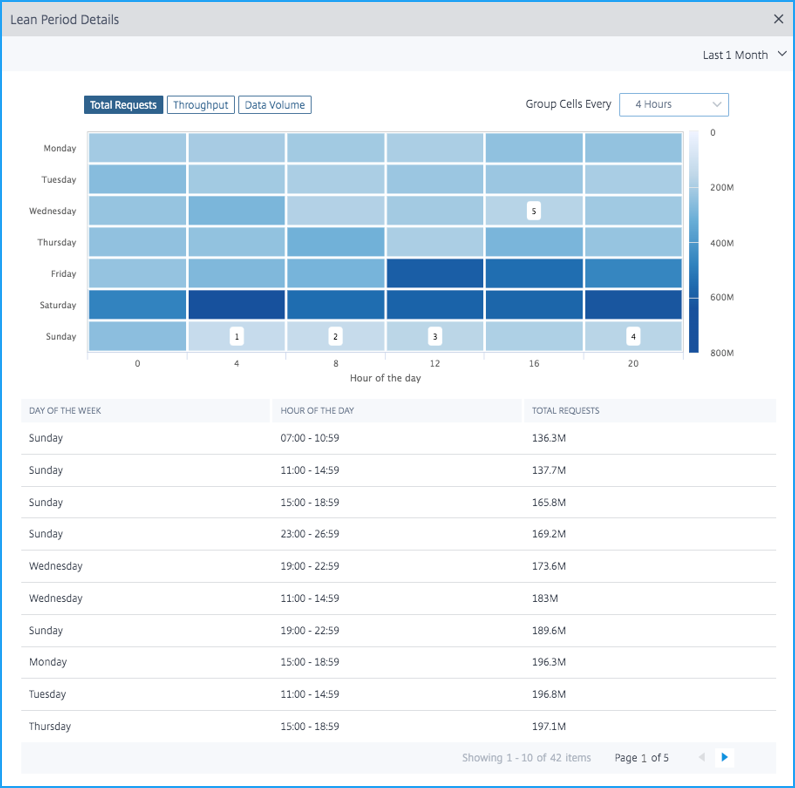
Task: Close the Lean Period Details dialog
Action: tap(778, 19)
